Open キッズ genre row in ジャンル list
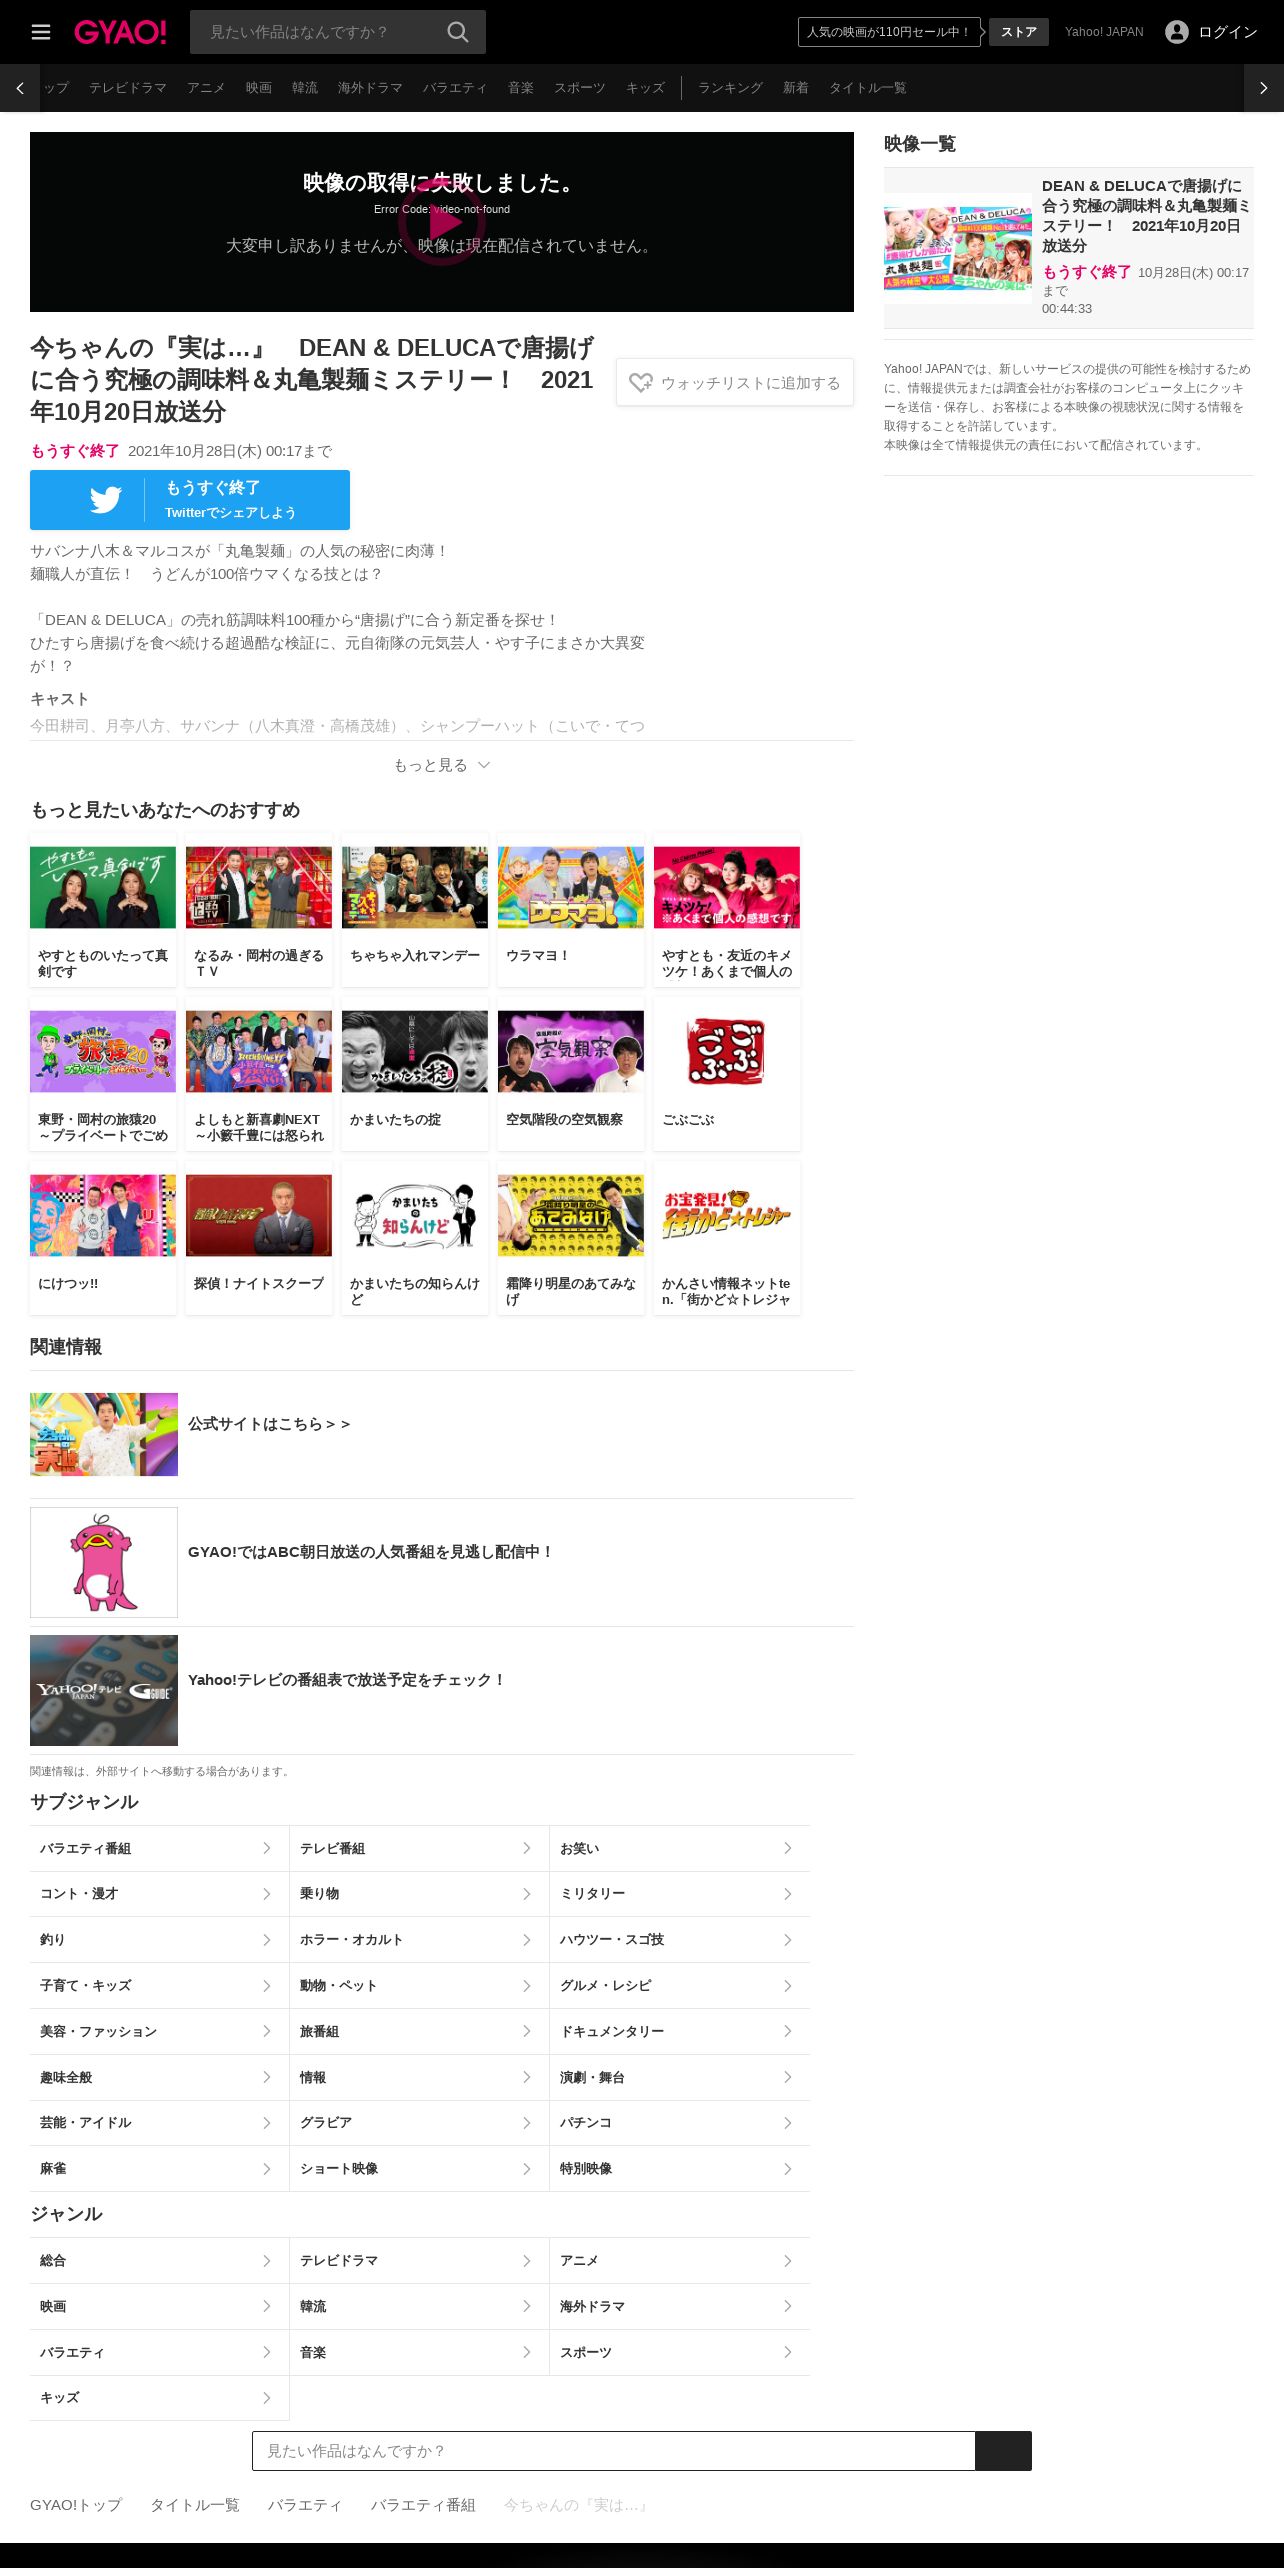Viewport: 1284px width, 2568px height. tap(159, 2398)
